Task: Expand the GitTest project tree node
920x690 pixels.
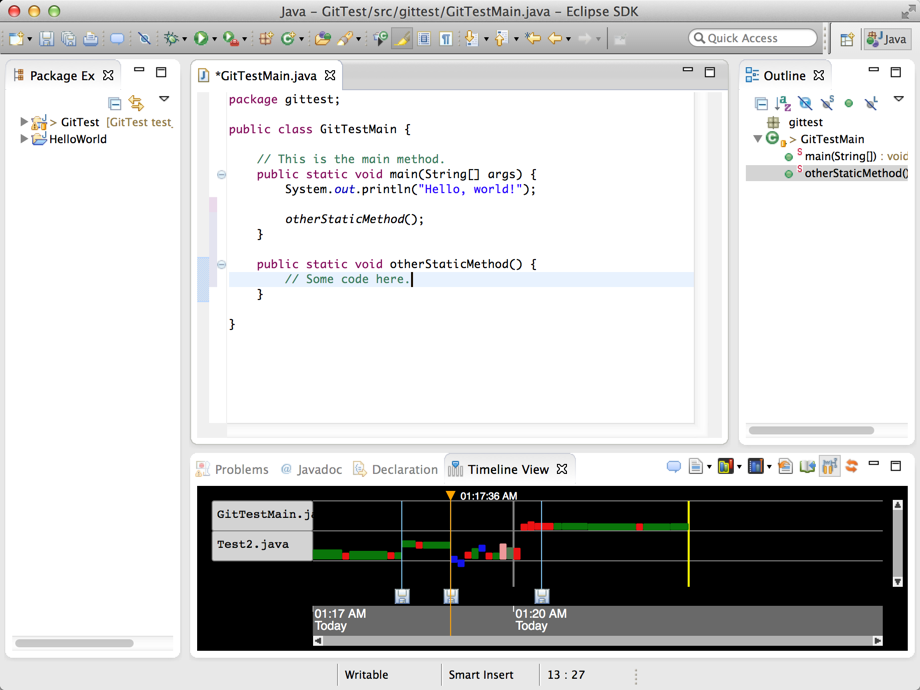Action: 24,122
